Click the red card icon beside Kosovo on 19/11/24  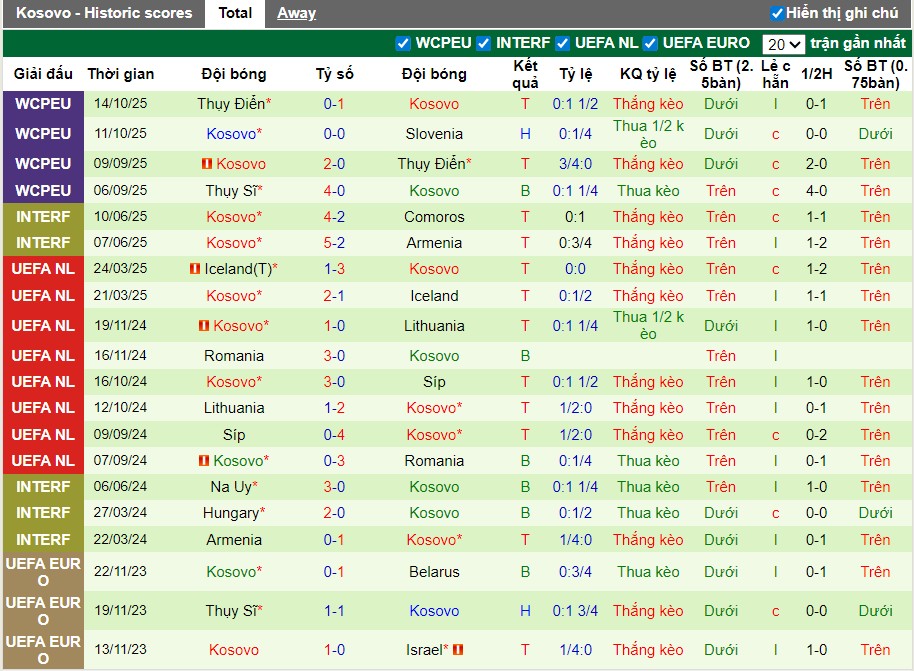pos(204,326)
